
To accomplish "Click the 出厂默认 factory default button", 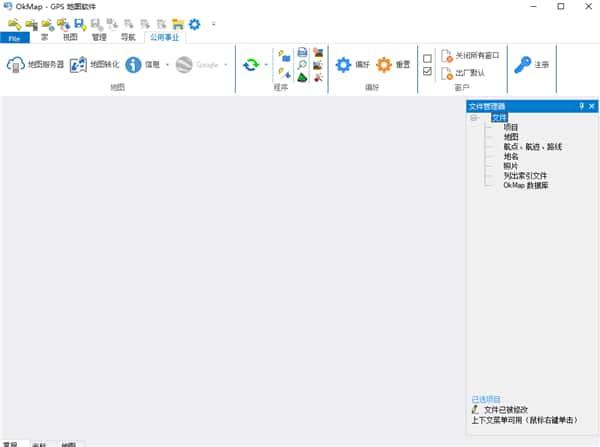I will (463, 73).
